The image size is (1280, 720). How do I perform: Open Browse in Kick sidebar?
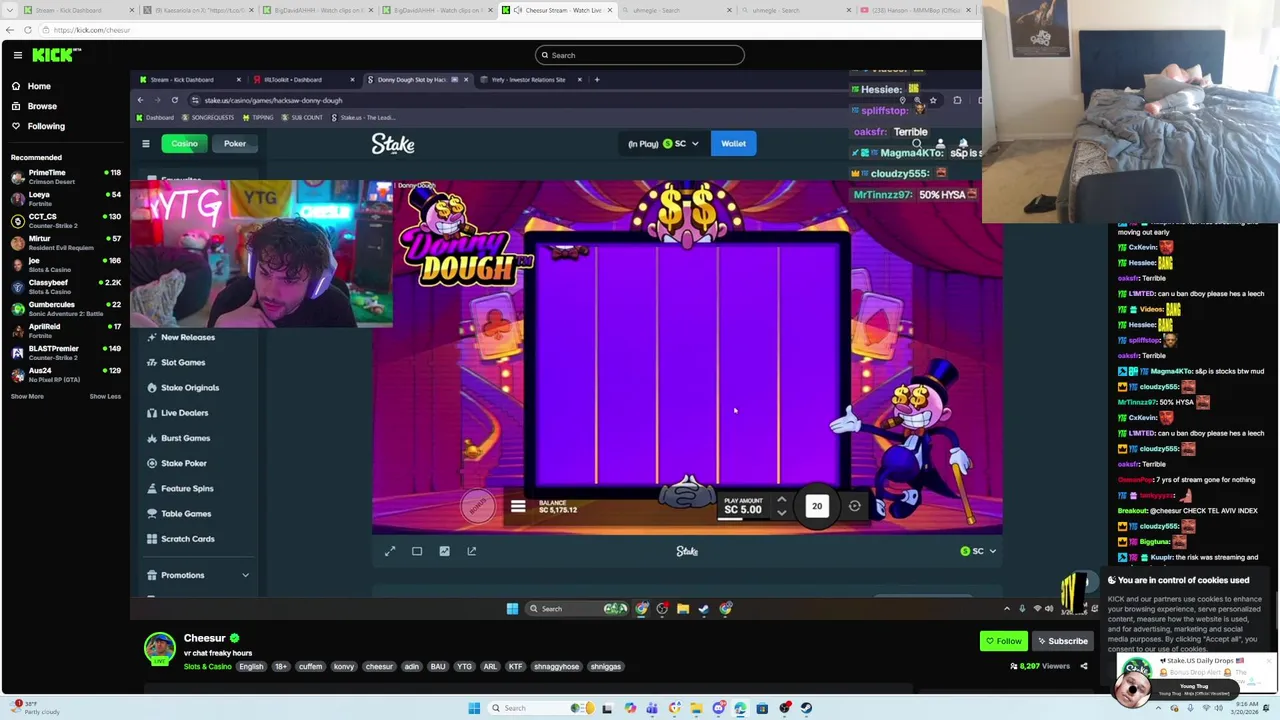point(42,106)
